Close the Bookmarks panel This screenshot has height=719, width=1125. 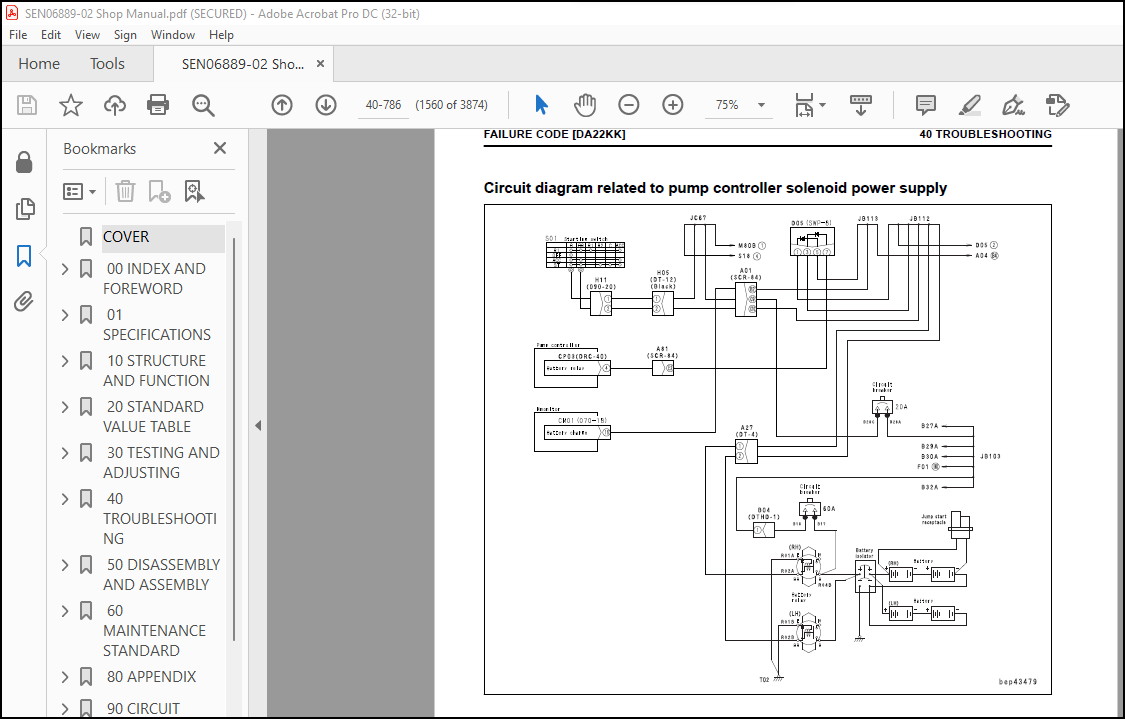point(220,149)
